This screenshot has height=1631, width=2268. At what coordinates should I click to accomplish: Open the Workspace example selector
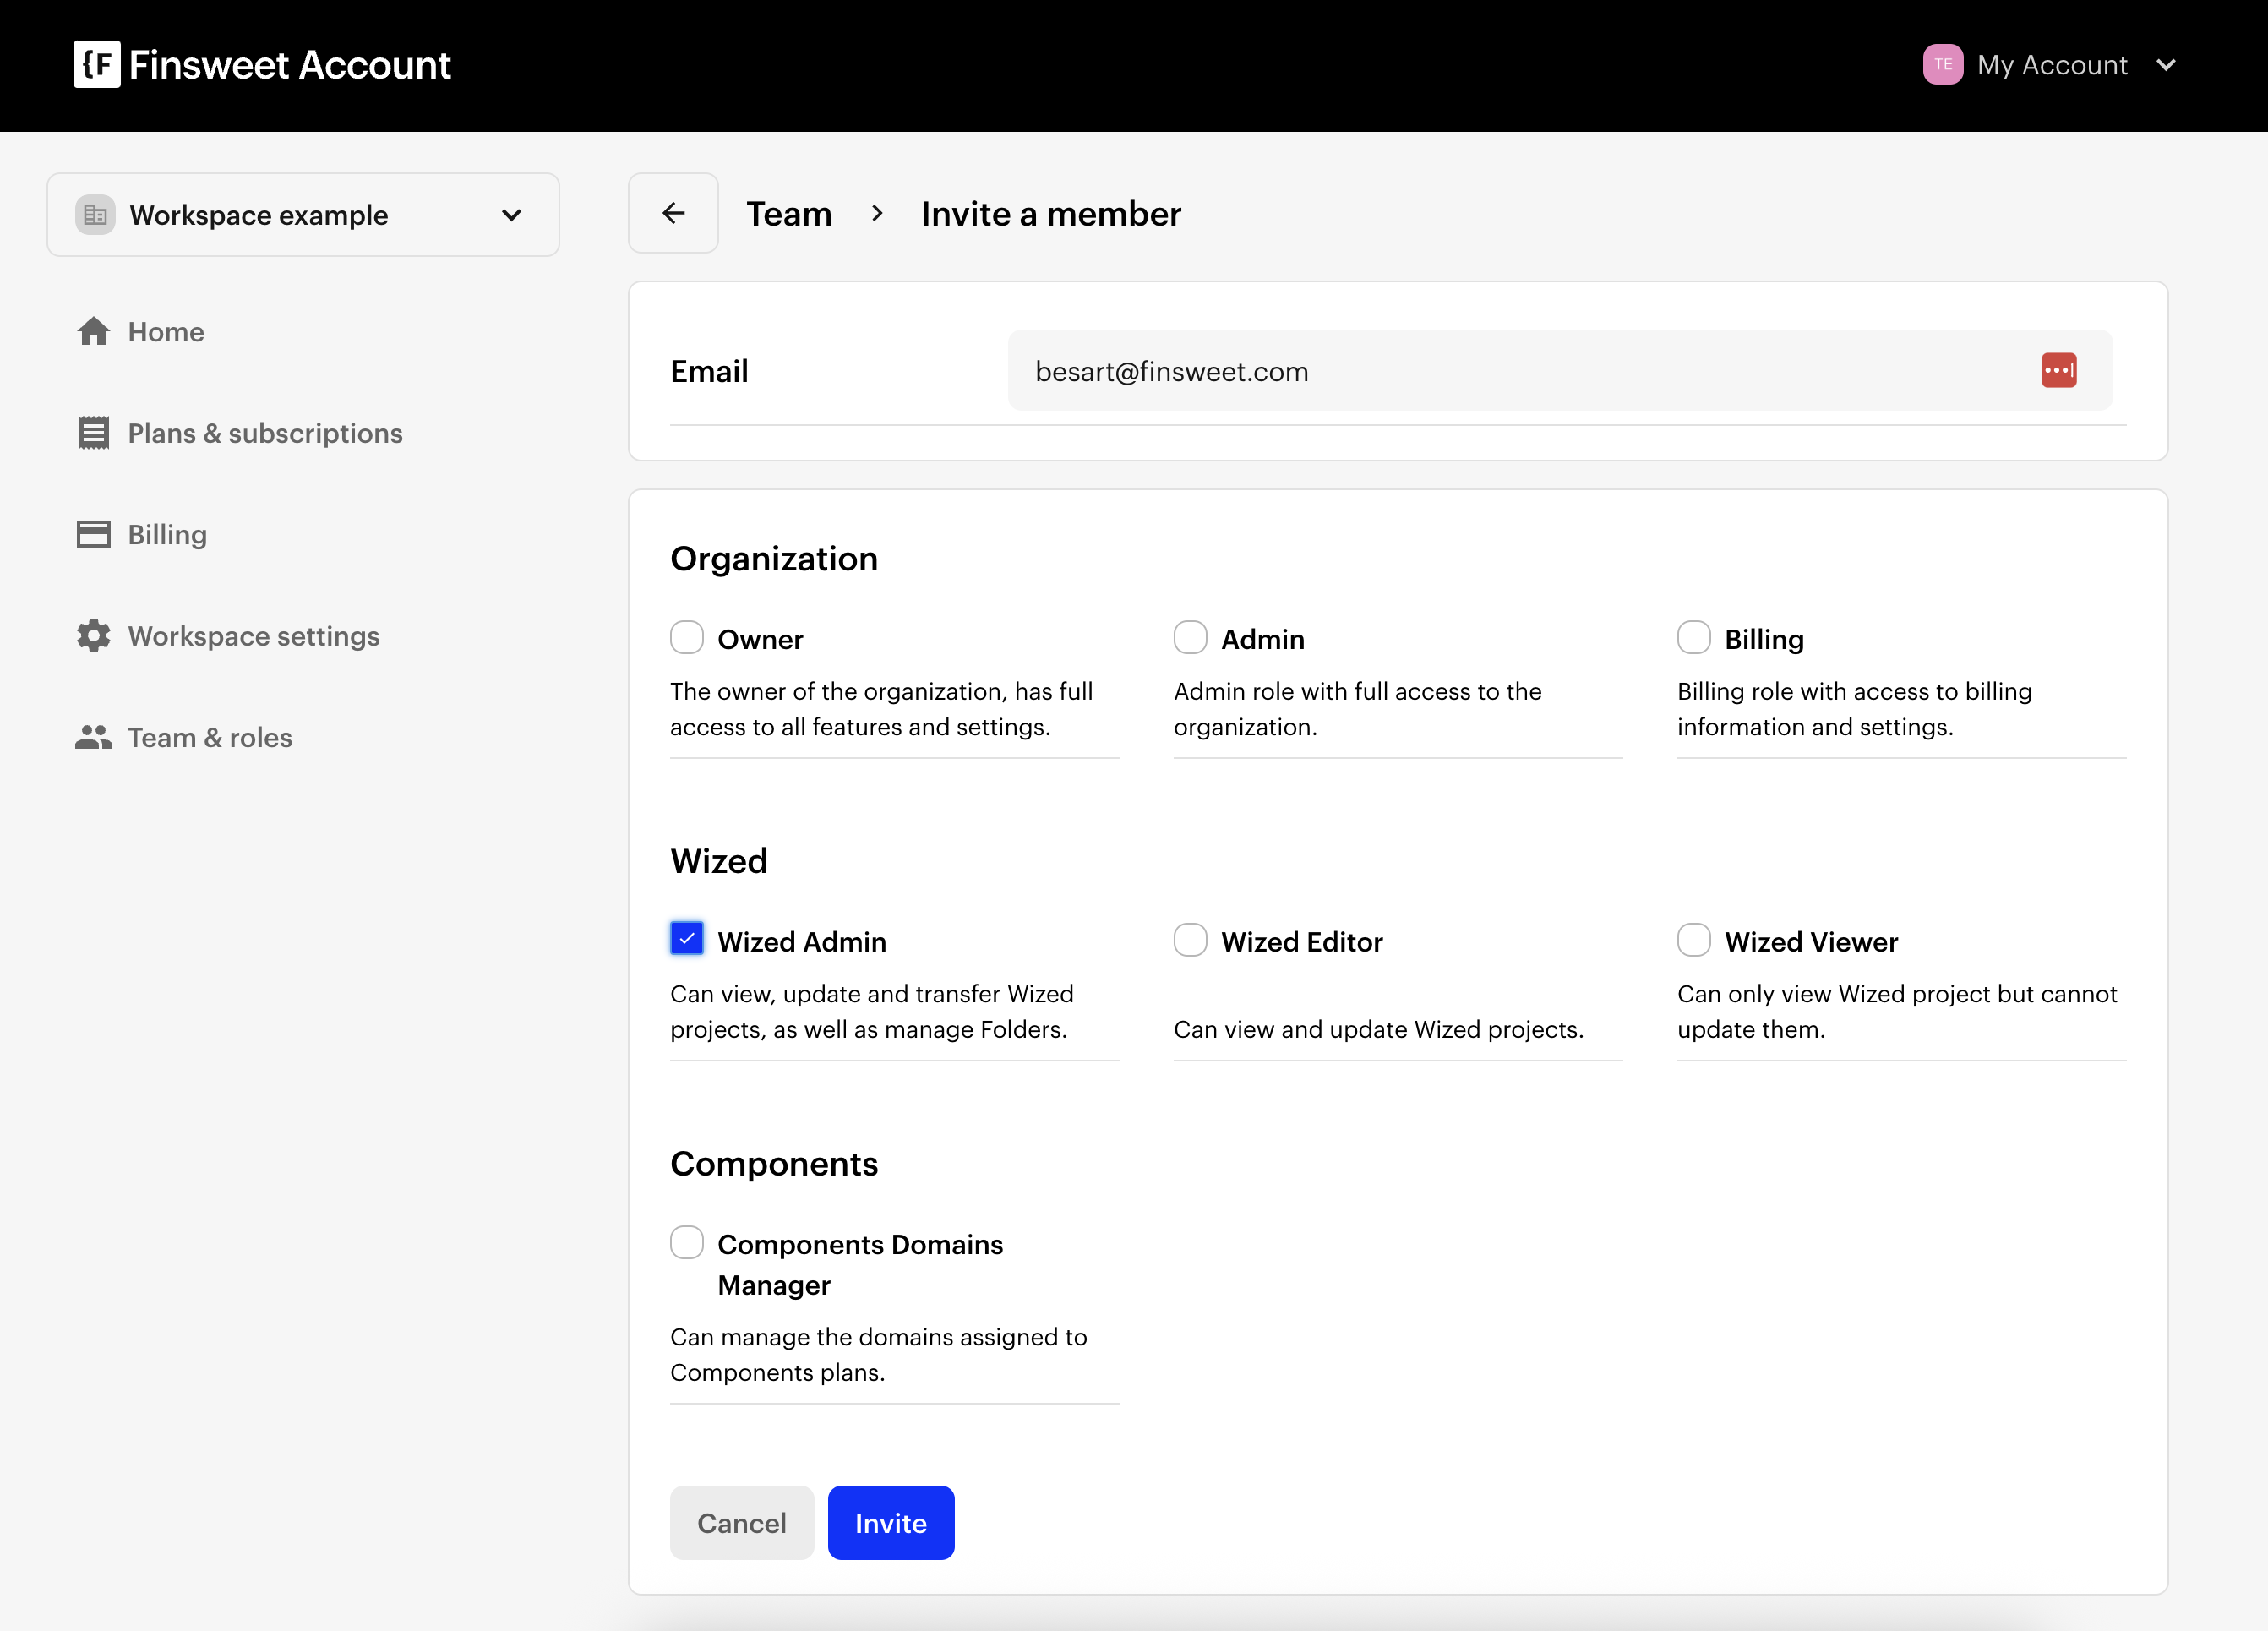tap(303, 215)
